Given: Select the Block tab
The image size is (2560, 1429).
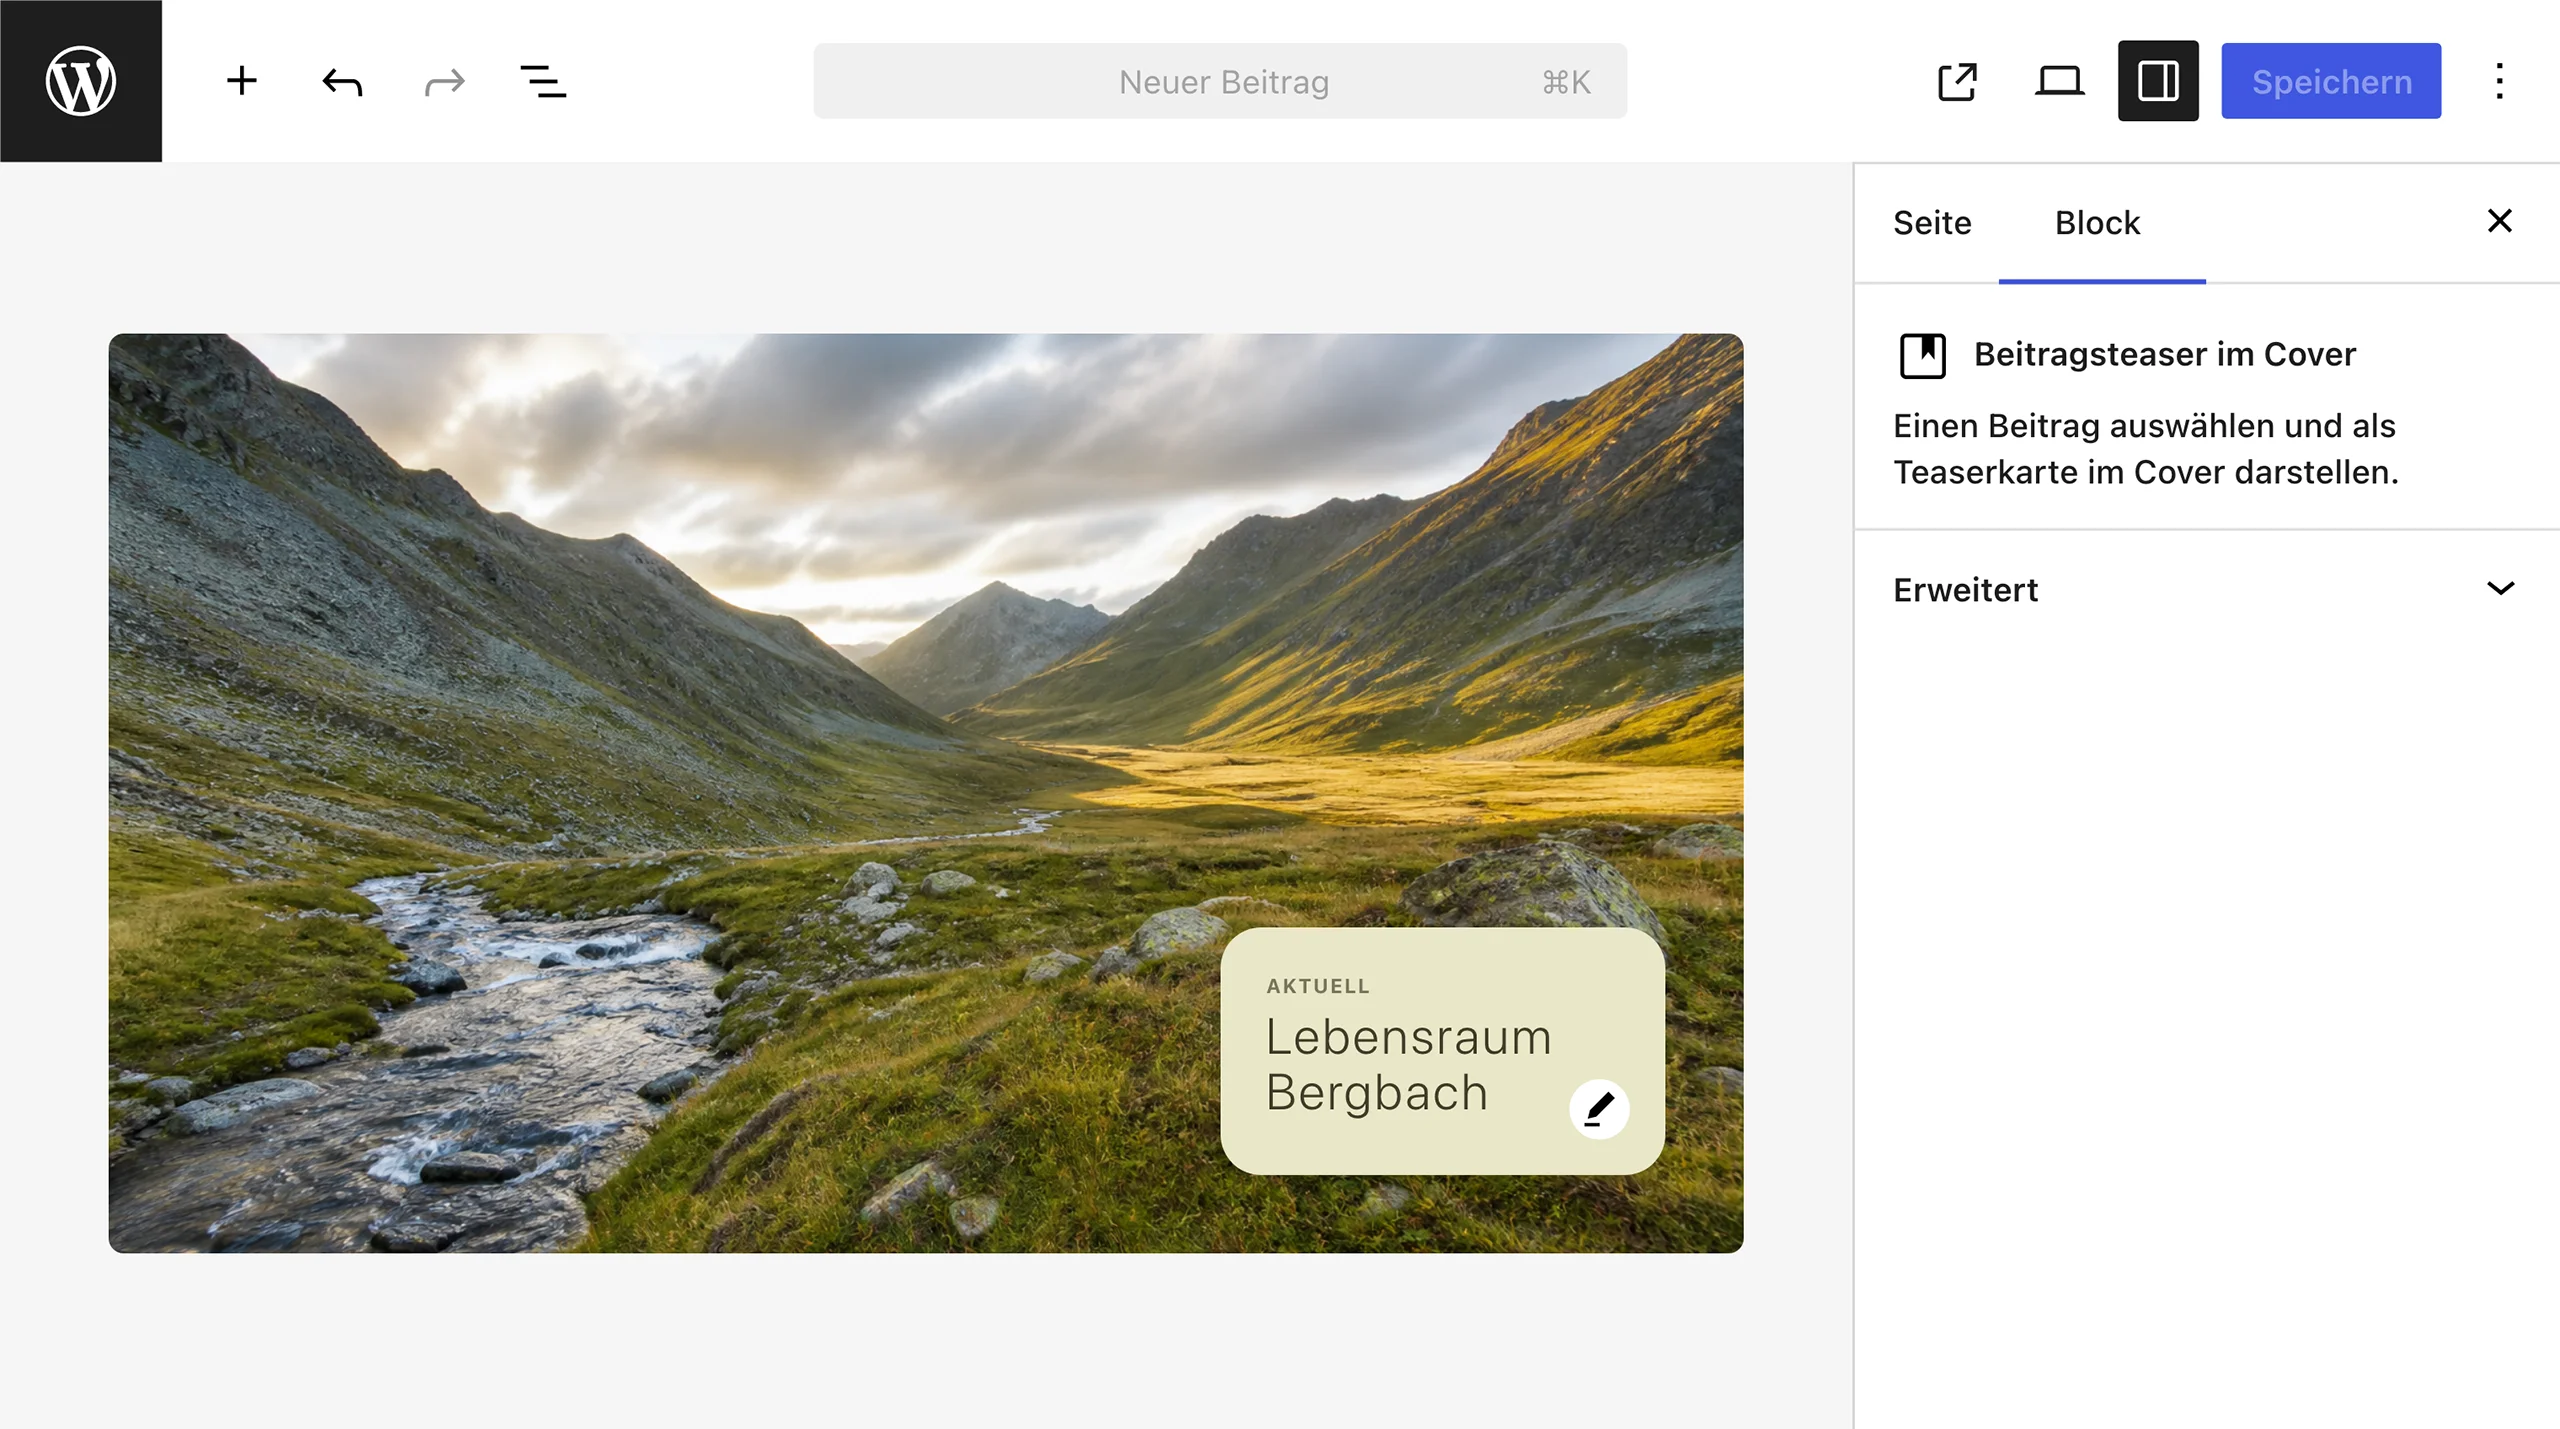Looking at the screenshot, I should pos(2098,223).
